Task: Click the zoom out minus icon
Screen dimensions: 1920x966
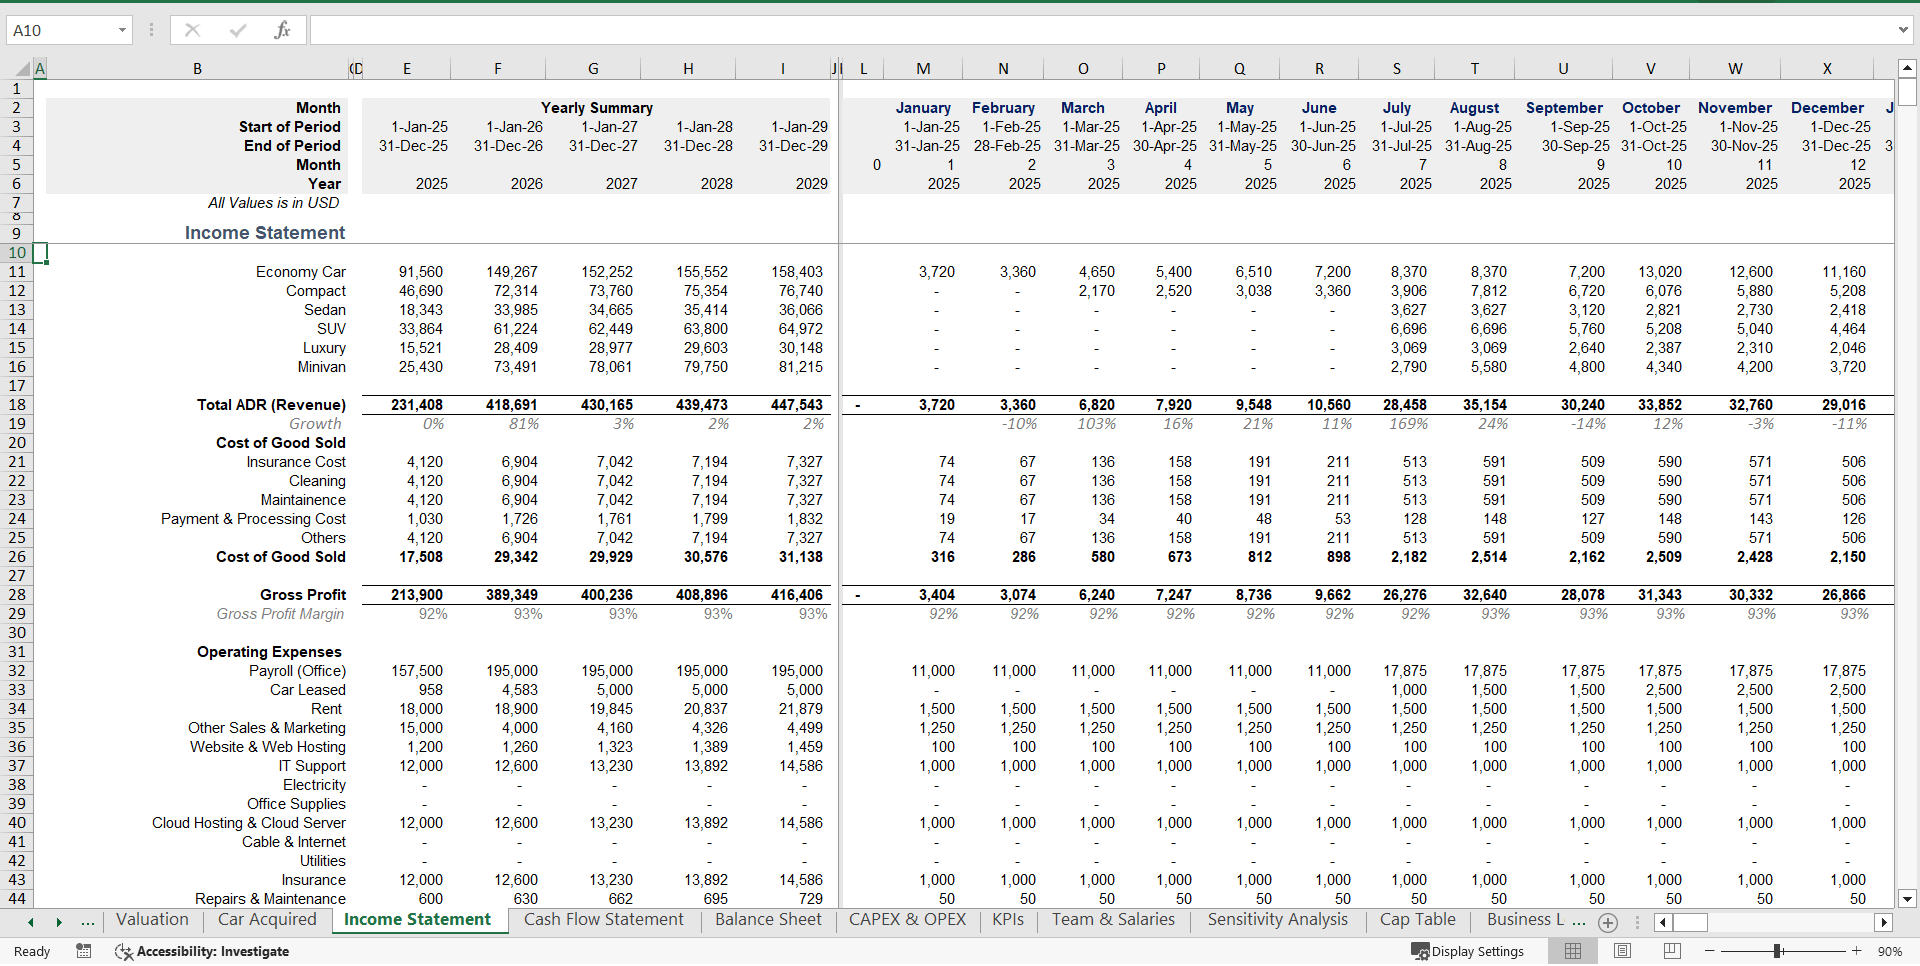Action: click(1709, 951)
